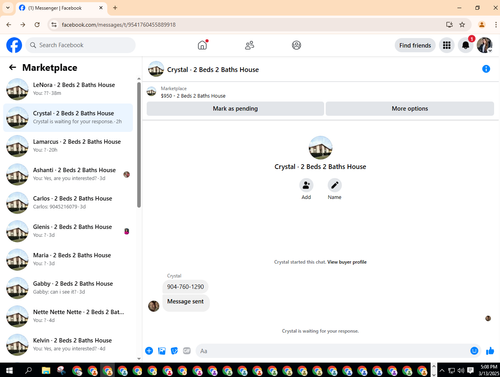The image size is (500, 377).
Task: Click the large house thumbnail in chat
Action: click(320, 148)
